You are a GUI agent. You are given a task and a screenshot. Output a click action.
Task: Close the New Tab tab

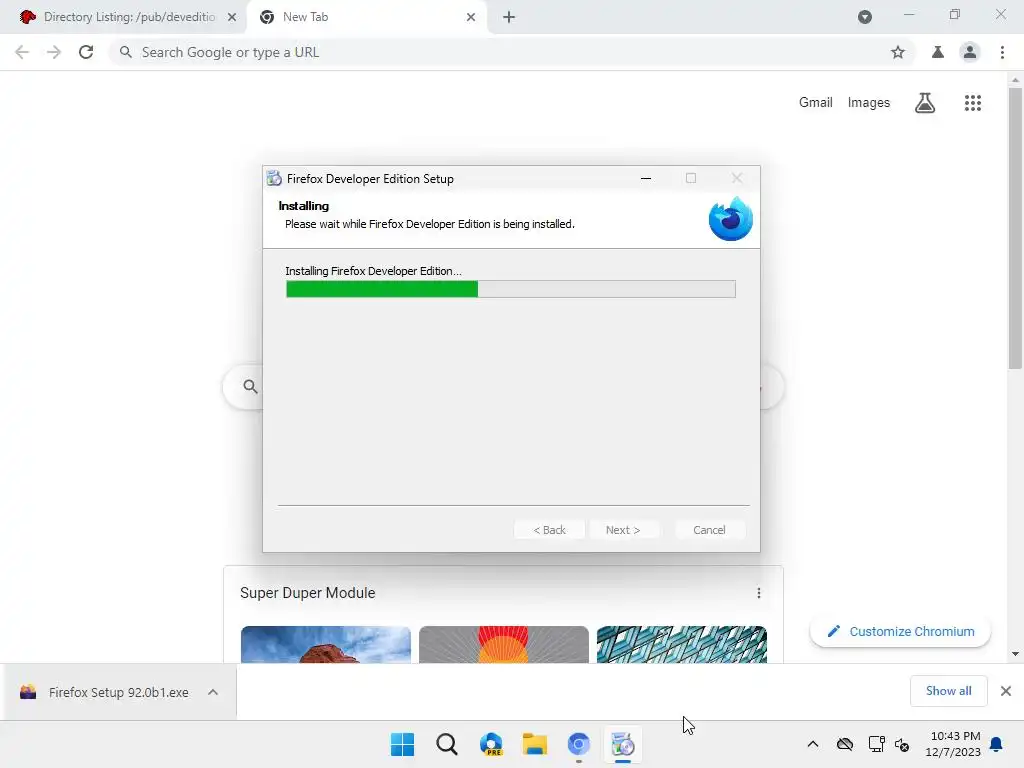pyautogui.click(x=471, y=17)
